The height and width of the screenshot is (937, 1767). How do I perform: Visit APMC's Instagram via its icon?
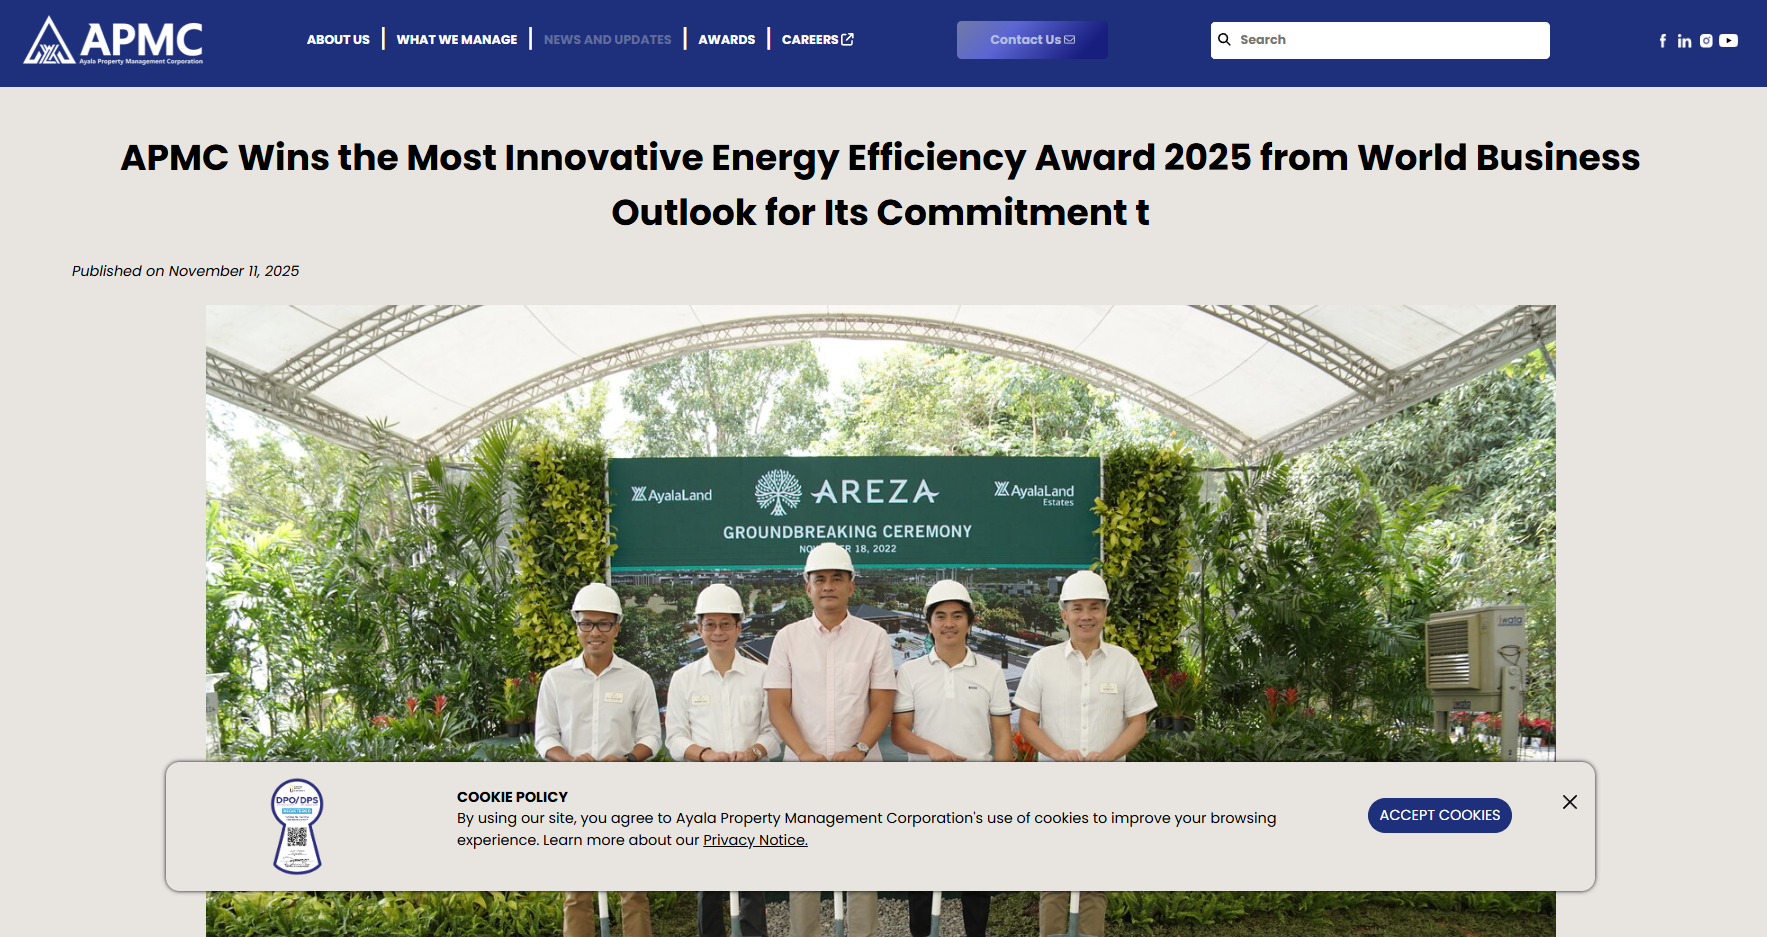1706,40
